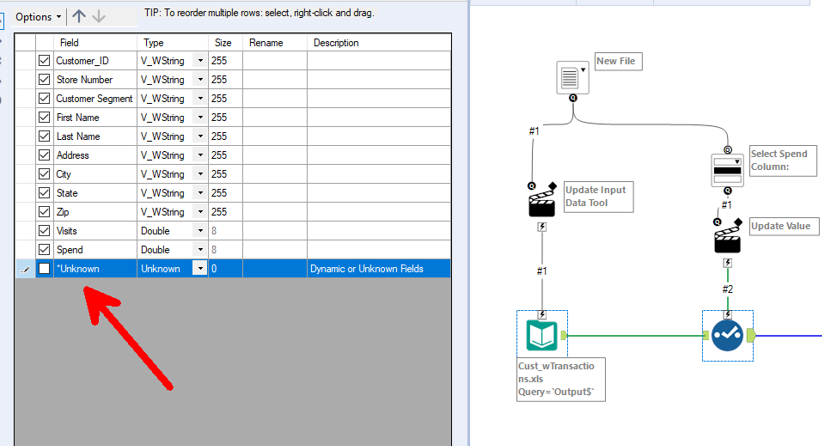
Task: Click Rename cell for Store Number
Action: click(275, 80)
